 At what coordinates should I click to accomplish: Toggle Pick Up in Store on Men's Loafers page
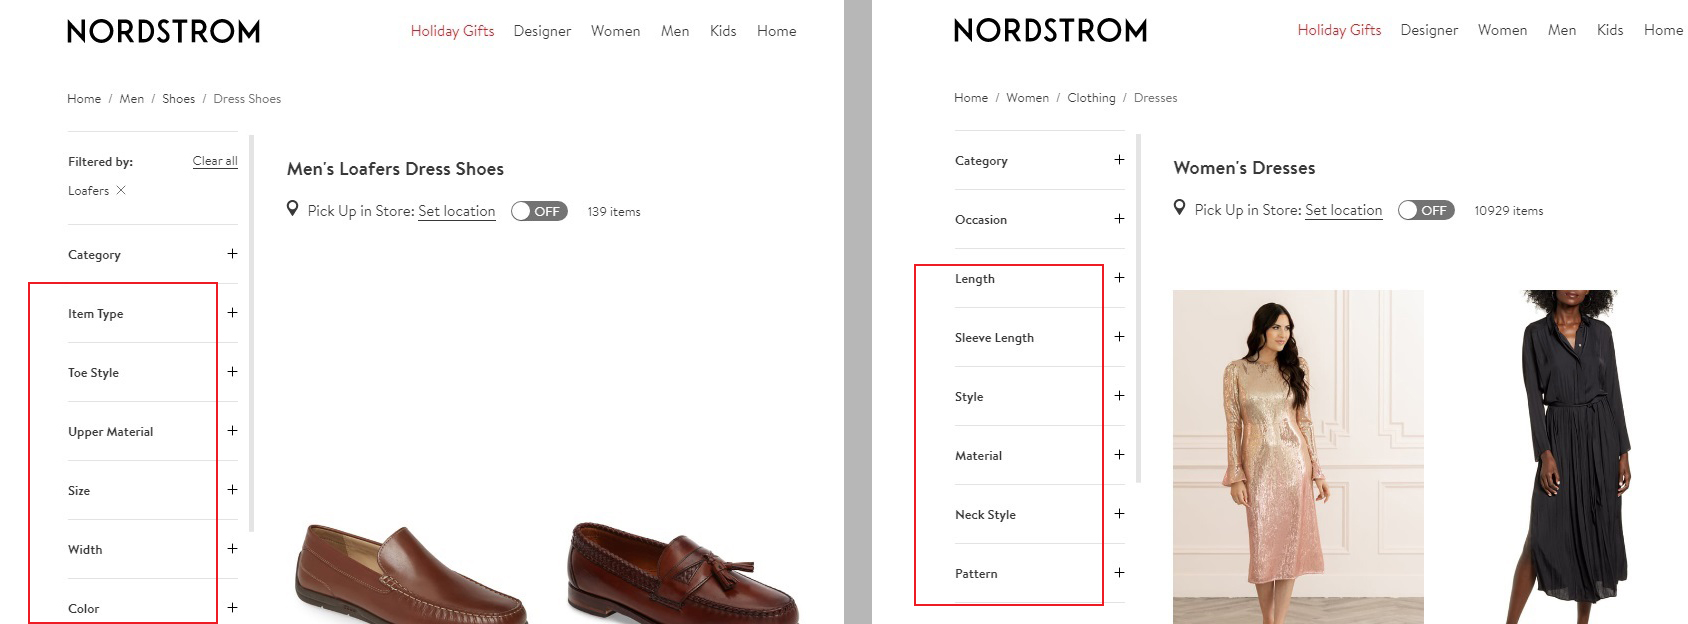pyautogui.click(x=539, y=211)
